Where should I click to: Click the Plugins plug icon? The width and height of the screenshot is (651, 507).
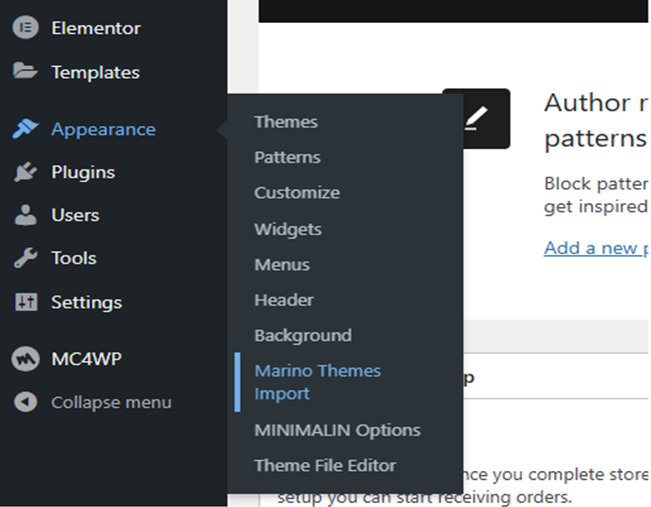click(x=25, y=172)
